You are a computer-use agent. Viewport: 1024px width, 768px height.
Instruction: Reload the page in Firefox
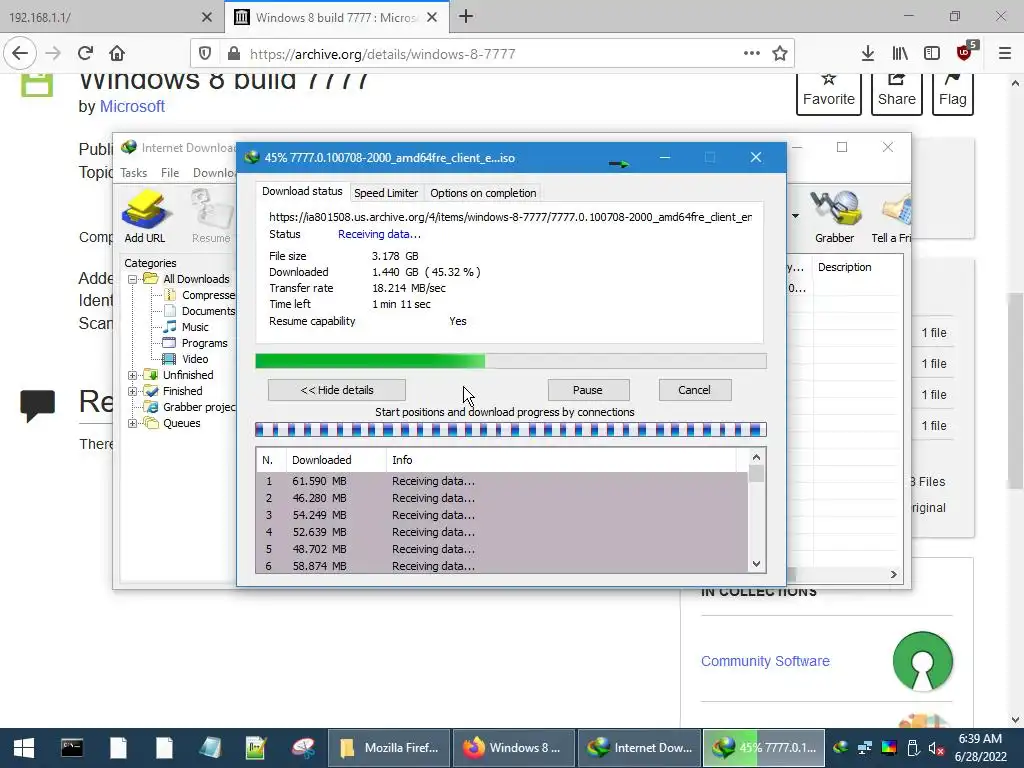[x=85, y=53]
